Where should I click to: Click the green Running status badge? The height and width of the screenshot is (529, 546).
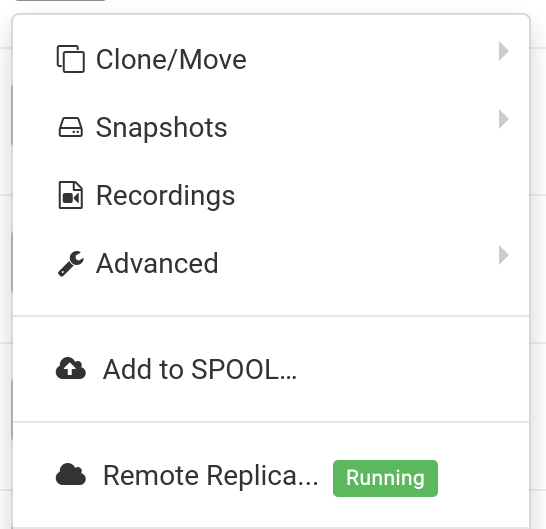[385, 478]
